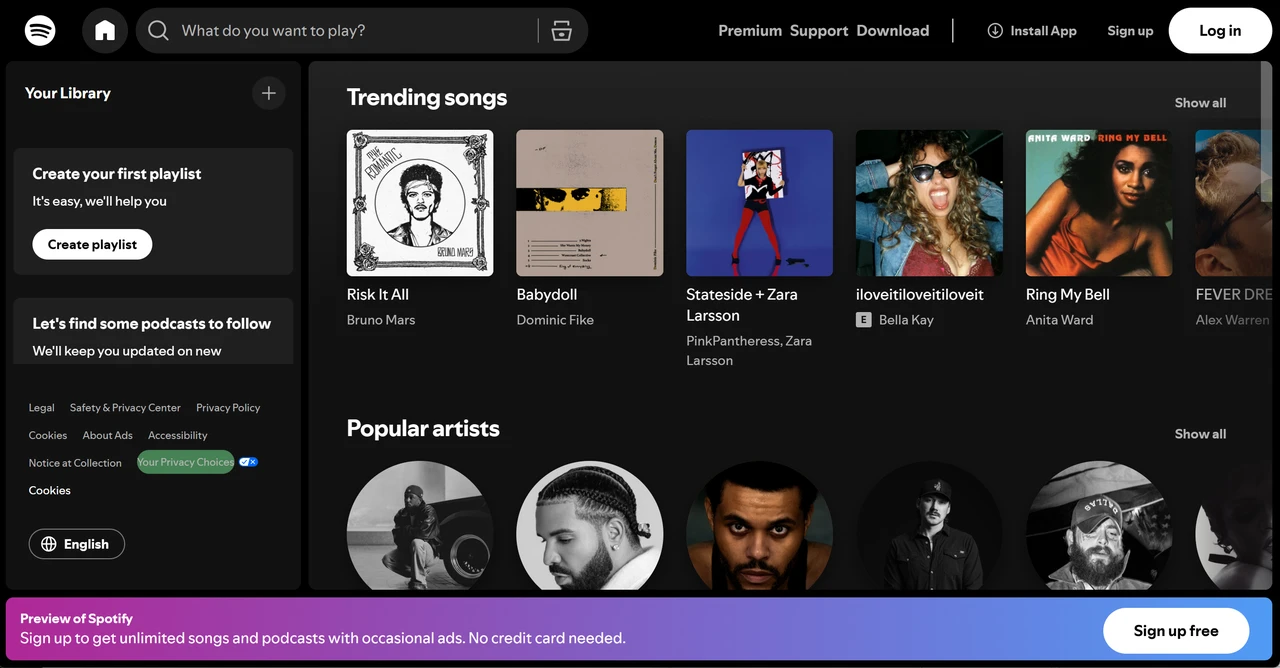
Task: Click the Install App icon
Action: click(x=995, y=31)
